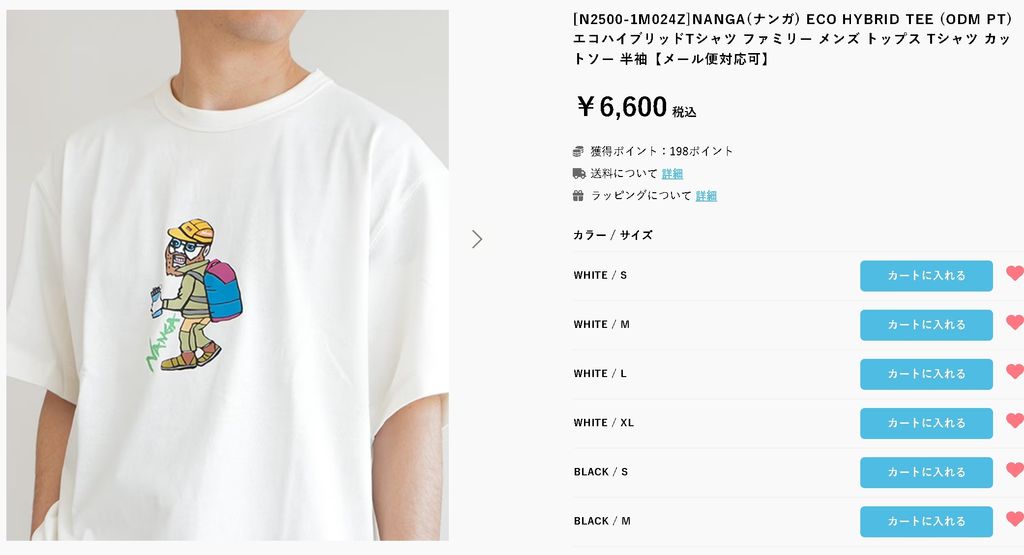Click the shipping truck icon
The image size is (1024, 555).
point(579,174)
